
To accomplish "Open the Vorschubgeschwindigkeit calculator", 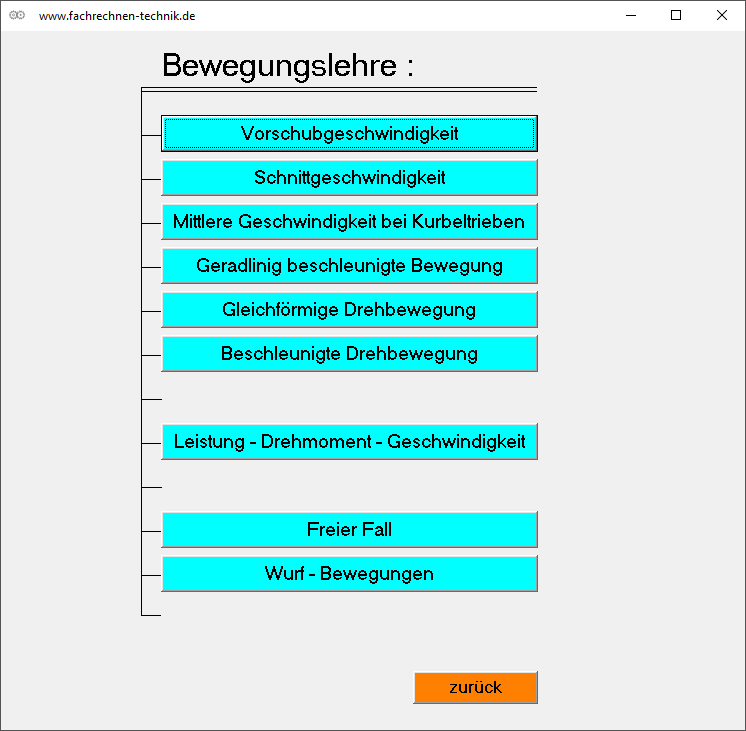I will coord(349,134).
